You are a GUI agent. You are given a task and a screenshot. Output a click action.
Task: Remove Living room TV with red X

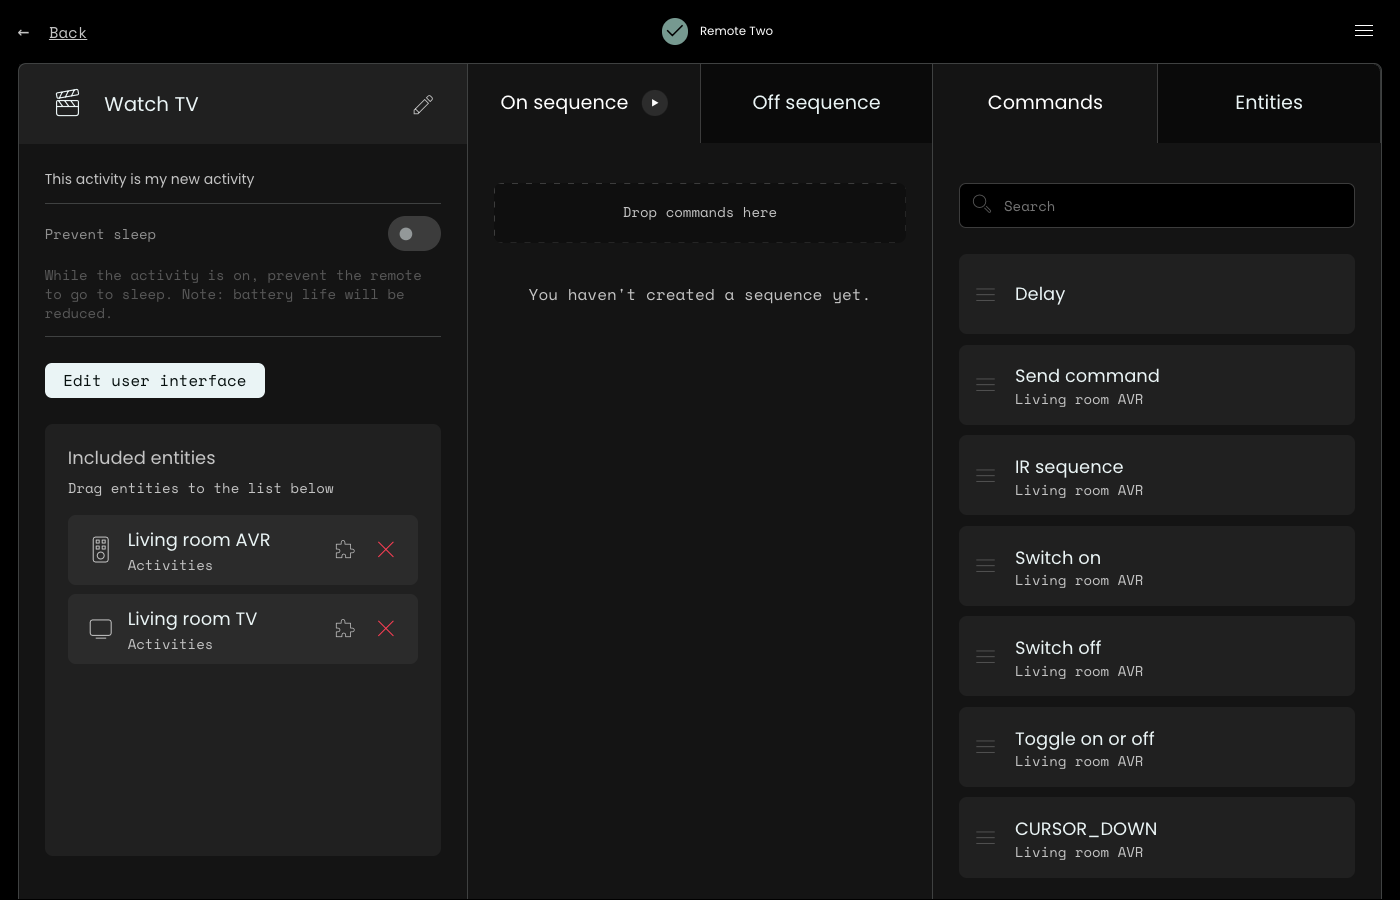(x=386, y=629)
